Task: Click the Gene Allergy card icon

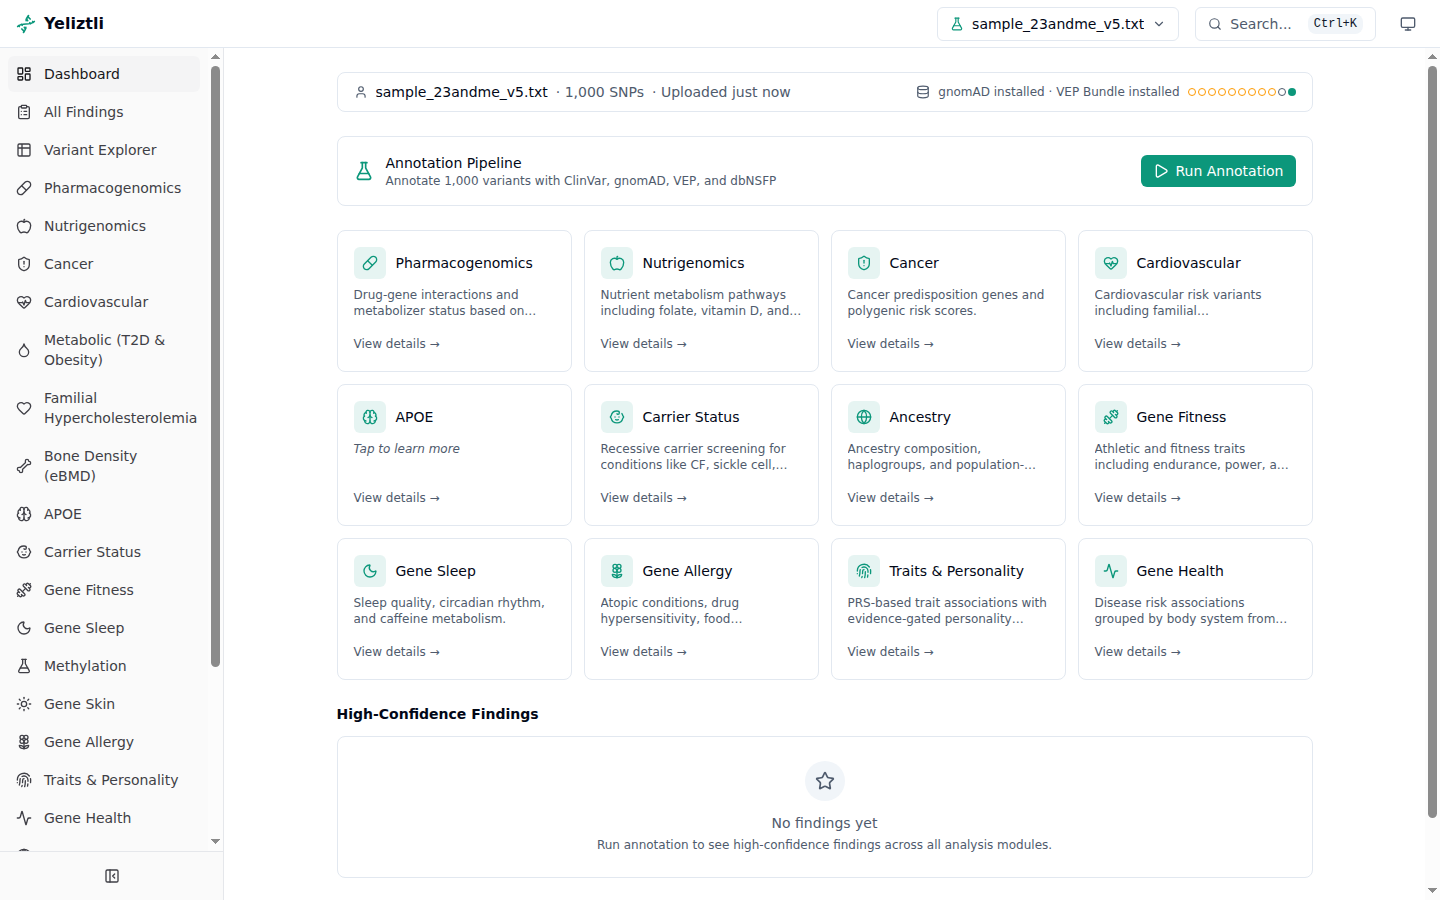Action: click(x=617, y=571)
